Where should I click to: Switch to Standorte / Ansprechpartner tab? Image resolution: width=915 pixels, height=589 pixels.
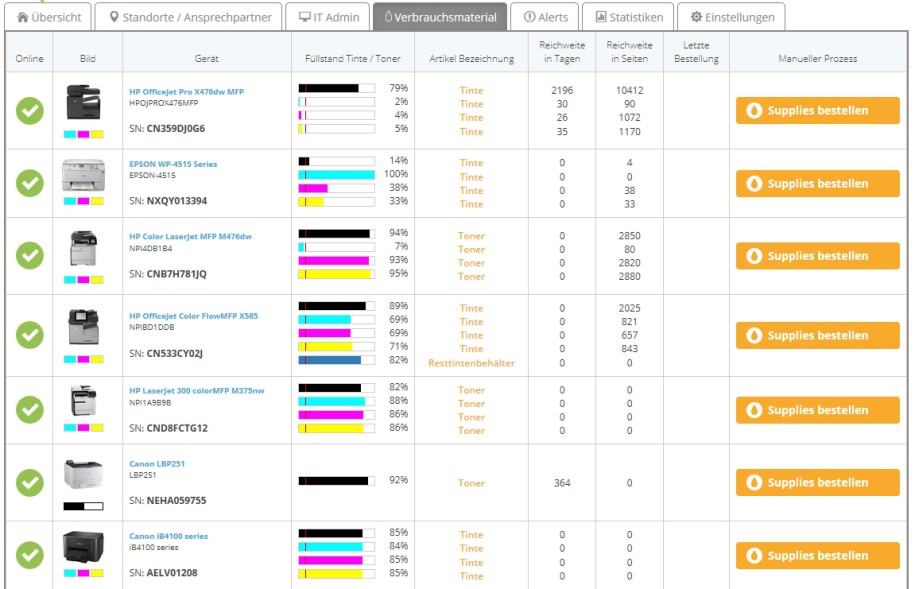point(188,17)
